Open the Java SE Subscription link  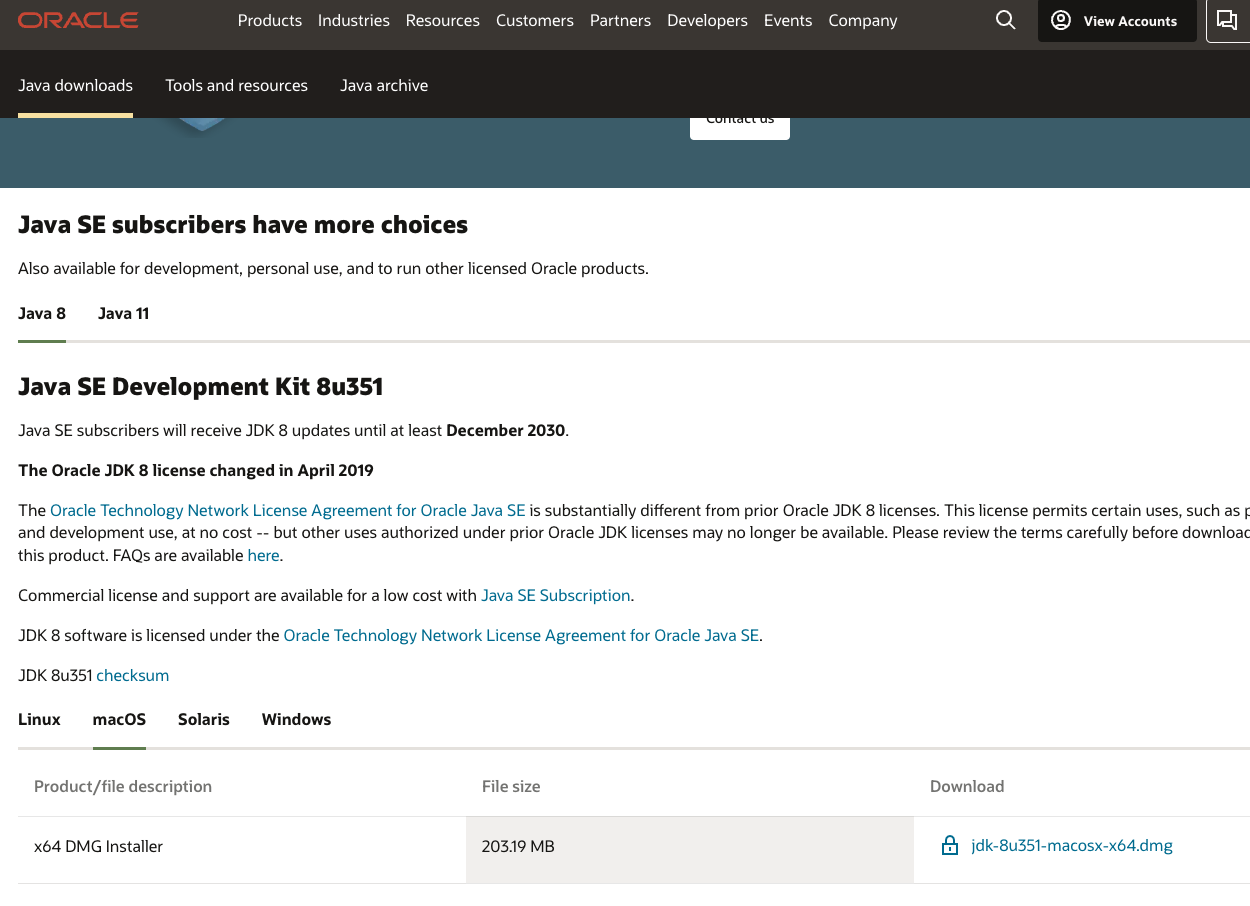click(x=556, y=595)
